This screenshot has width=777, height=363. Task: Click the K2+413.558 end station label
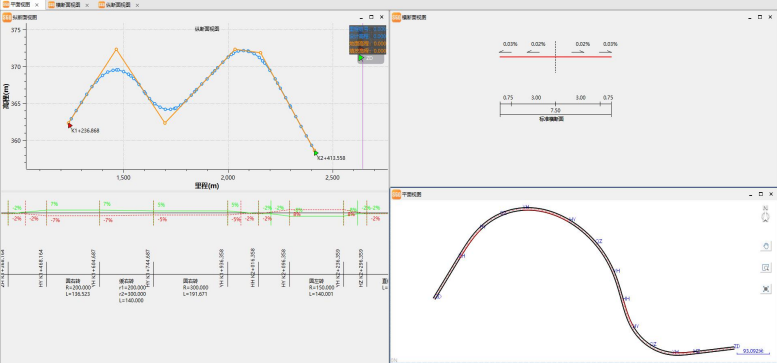[x=331, y=158]
